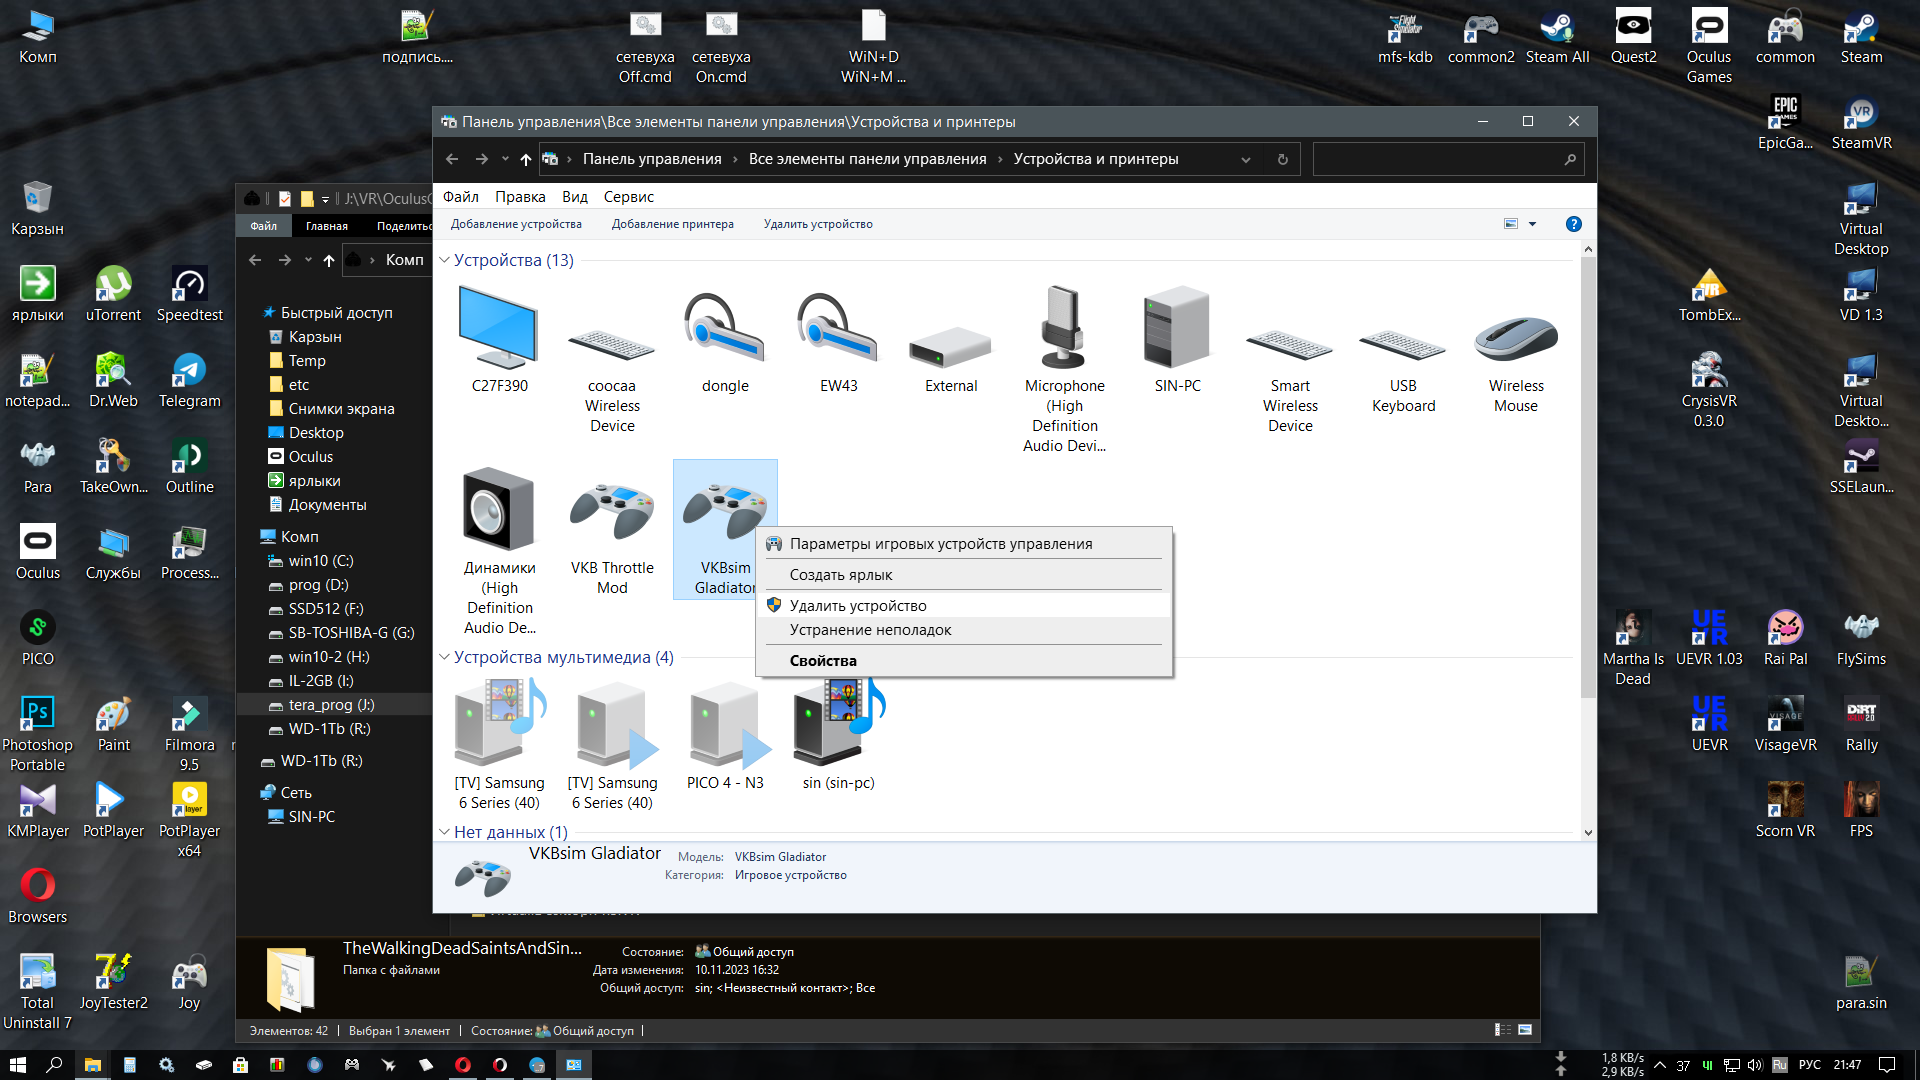Click Добавление принтера toolbar button
The width and height of the screenshot is (1920, 1080).
click(673, 224)
